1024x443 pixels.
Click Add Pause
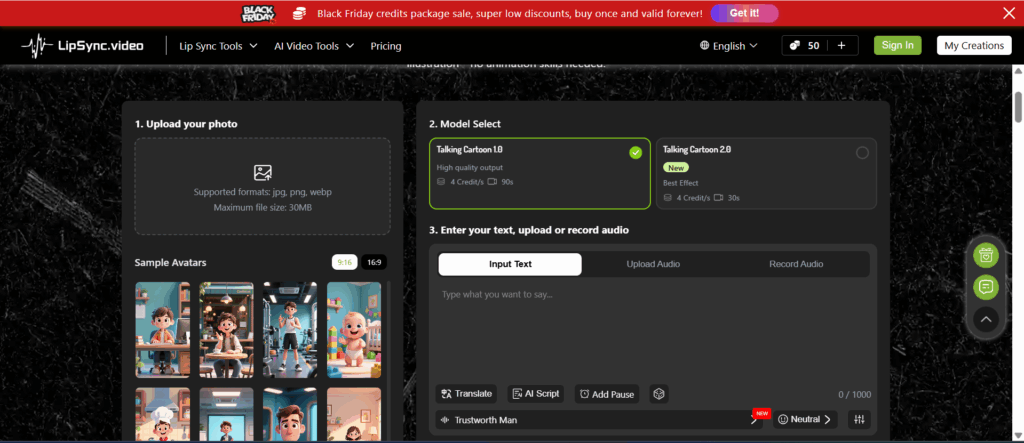coord(607,394)
